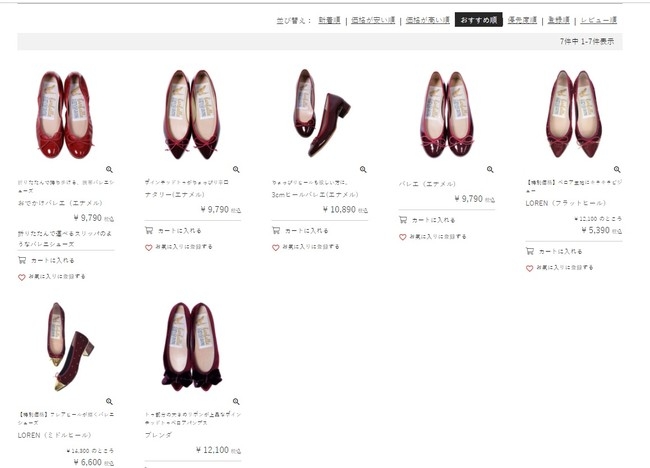Open LOREN (ミドルヒール) product thumbnail
The width and height of the screenshot is (650, 468).
coord(68,345)
